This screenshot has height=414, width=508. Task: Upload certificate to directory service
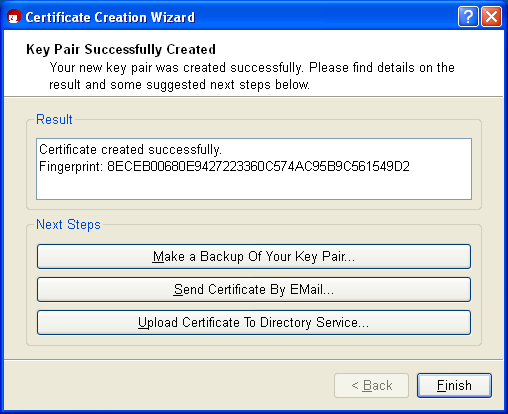(x=254, y=322)
